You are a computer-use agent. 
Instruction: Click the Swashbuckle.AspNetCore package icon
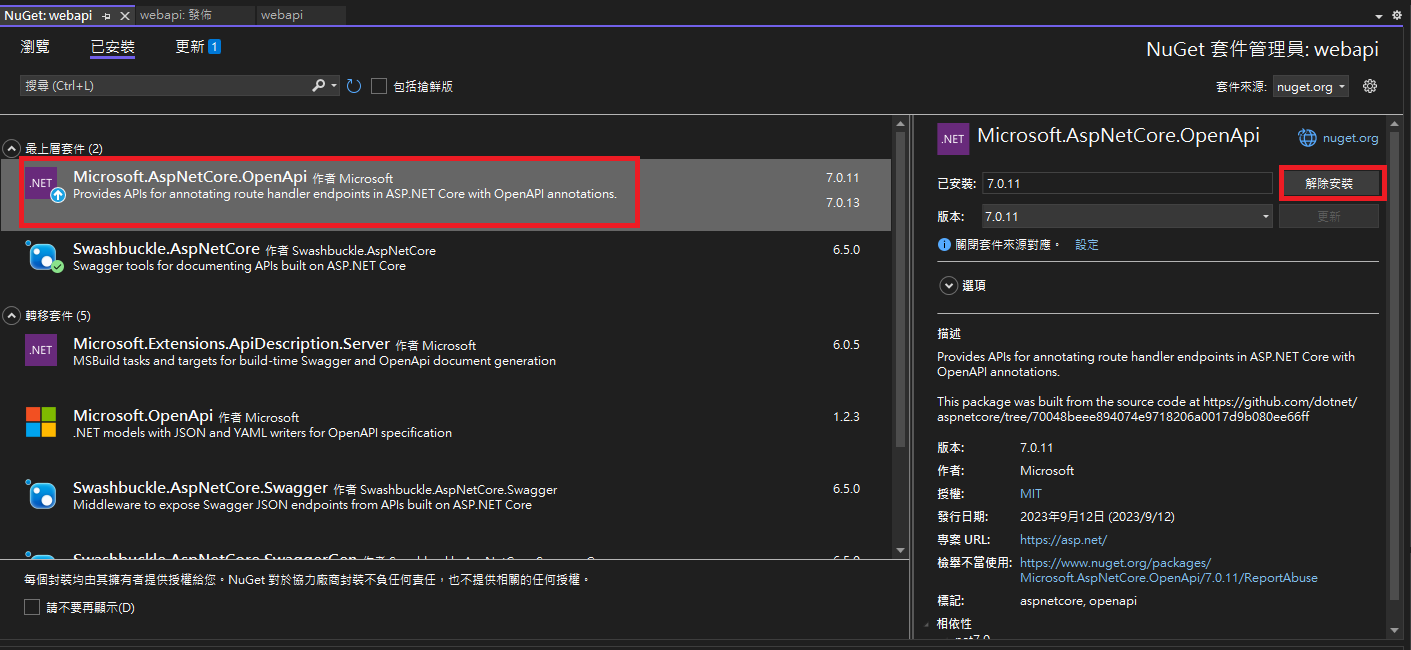pos(42,258)
